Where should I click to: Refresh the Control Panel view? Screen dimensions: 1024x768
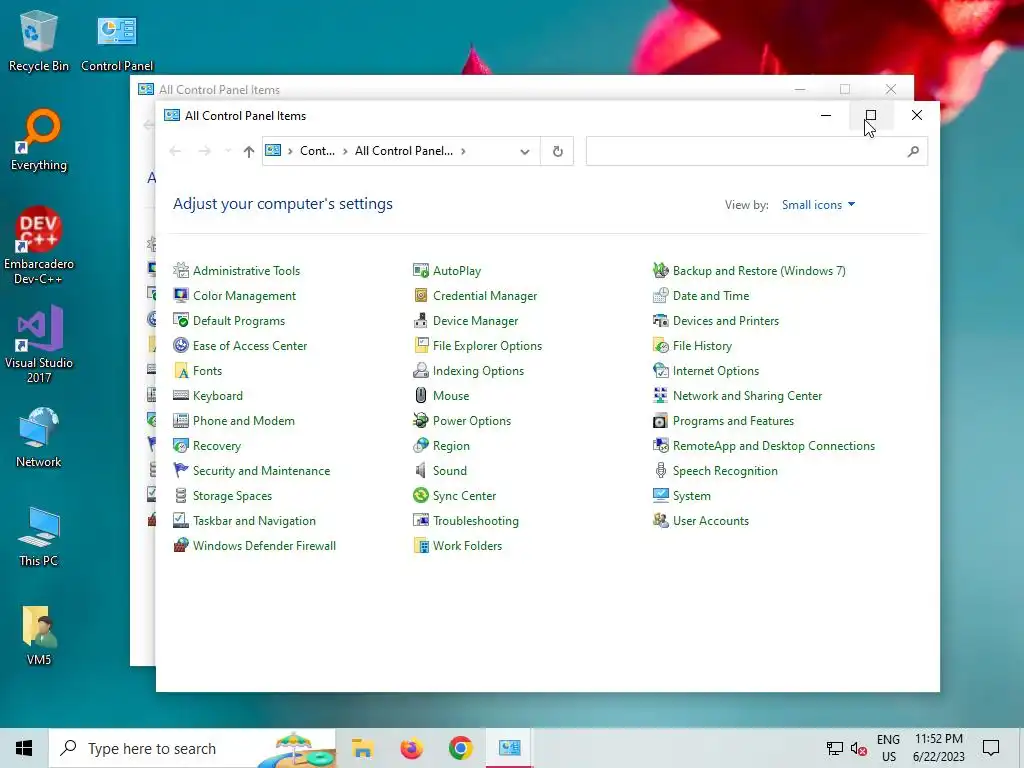tap(557, 152)
